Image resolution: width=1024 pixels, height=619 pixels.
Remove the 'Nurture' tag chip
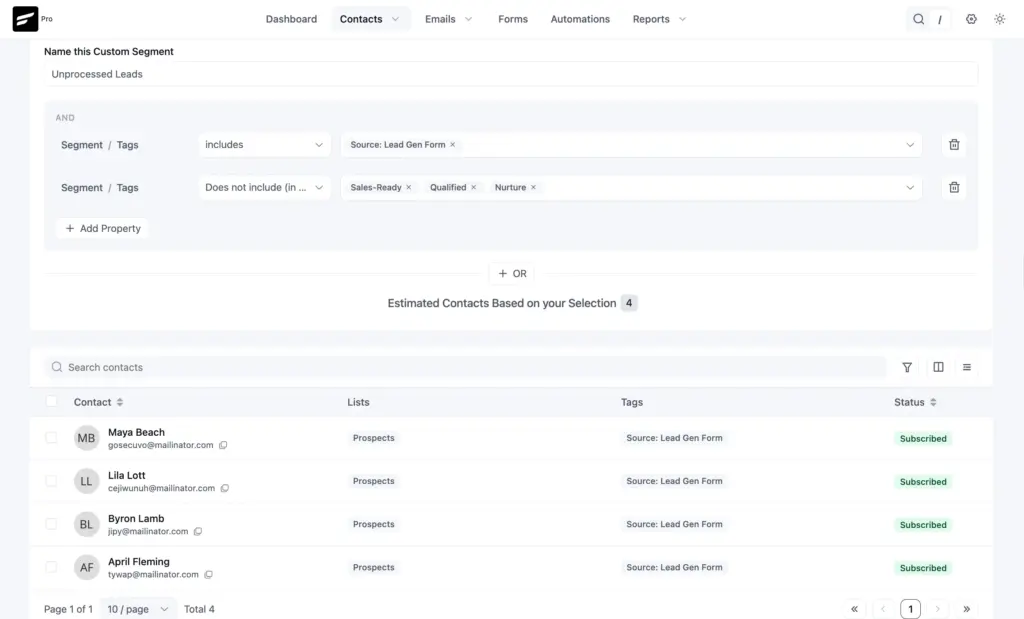point(534,187)
